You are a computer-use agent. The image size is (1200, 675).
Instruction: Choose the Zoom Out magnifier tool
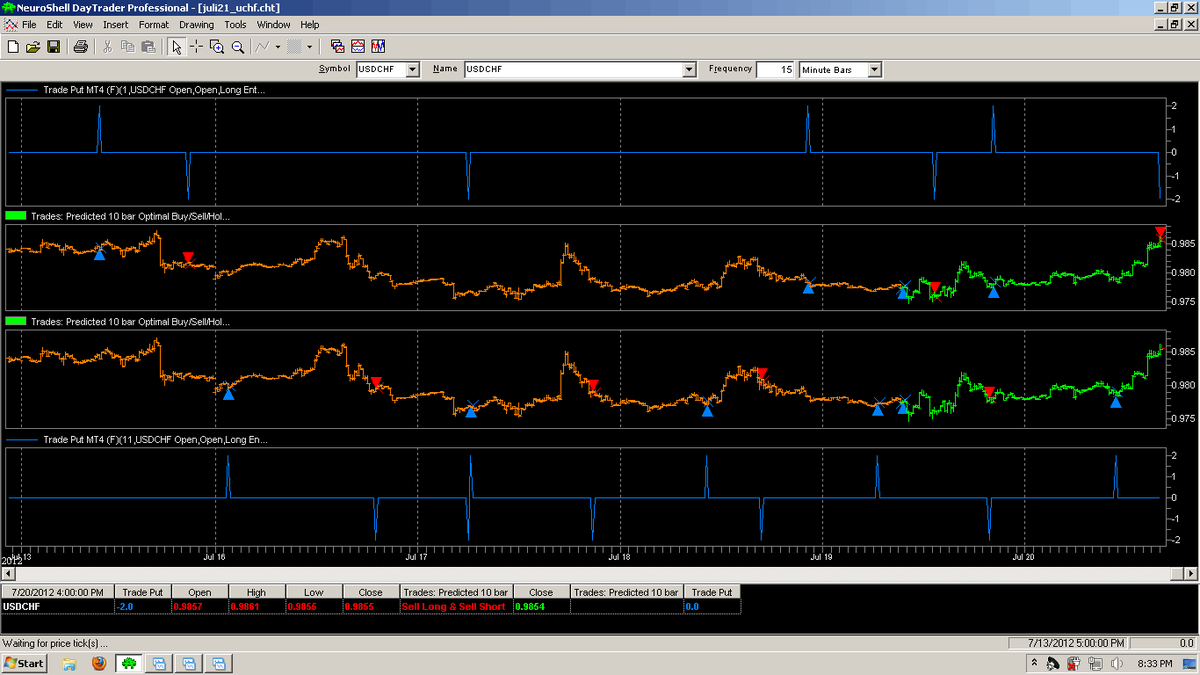(238, 46)
